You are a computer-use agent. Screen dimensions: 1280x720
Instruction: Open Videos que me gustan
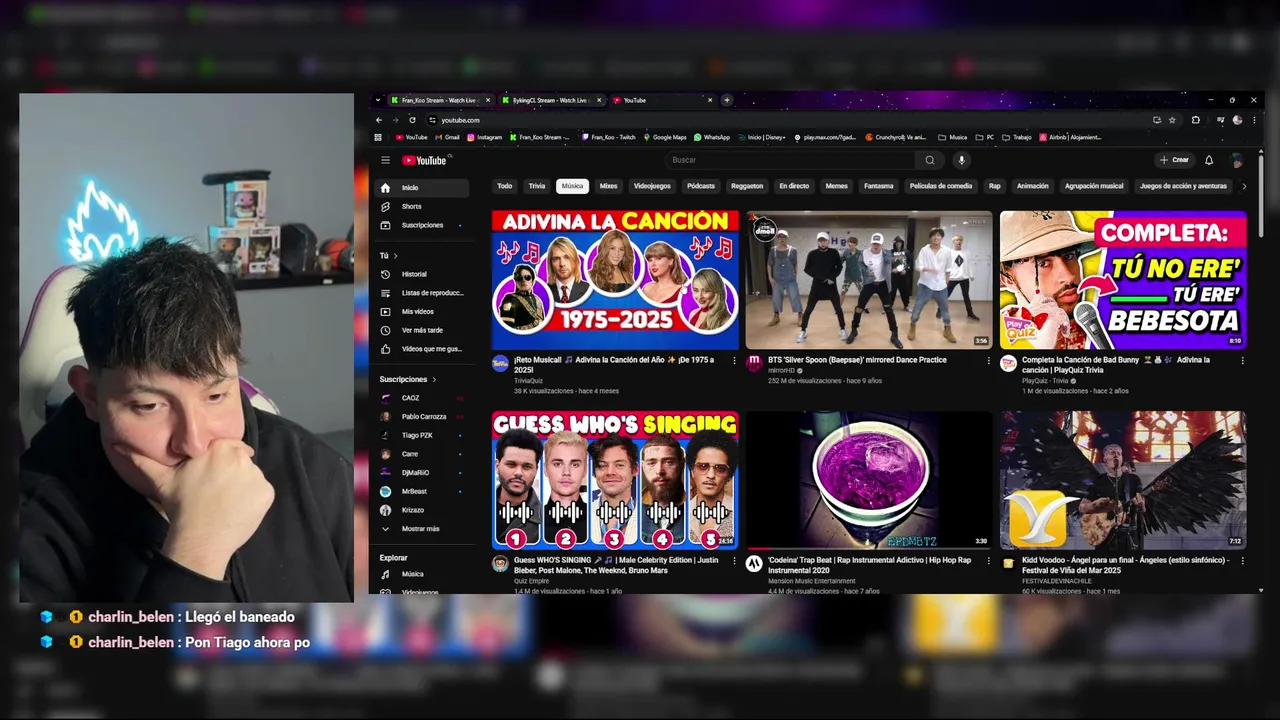(423, 349)
